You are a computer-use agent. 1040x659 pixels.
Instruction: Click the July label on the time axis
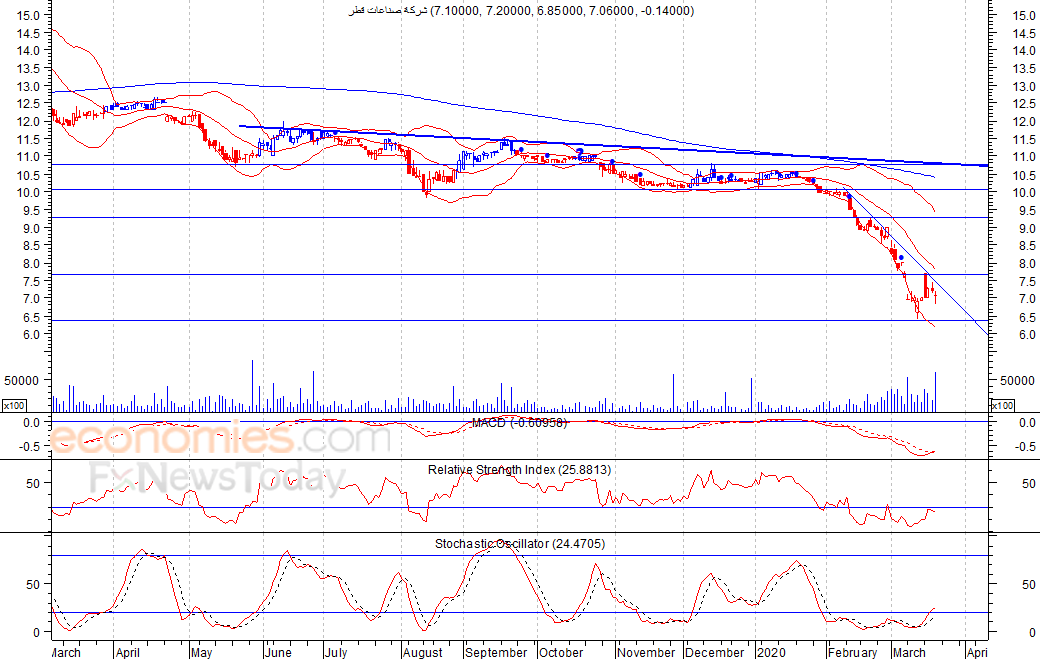(336, 652)
